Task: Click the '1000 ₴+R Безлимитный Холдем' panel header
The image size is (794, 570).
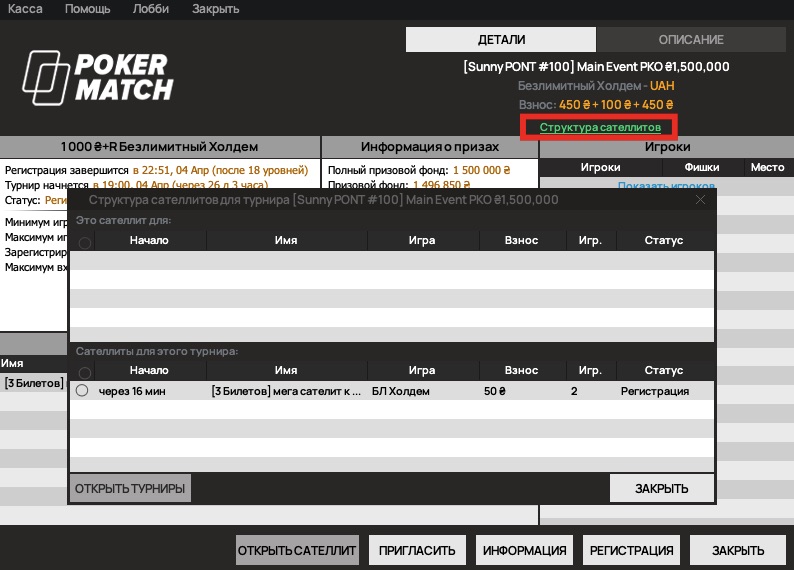Action: click(x=160, y=147)
